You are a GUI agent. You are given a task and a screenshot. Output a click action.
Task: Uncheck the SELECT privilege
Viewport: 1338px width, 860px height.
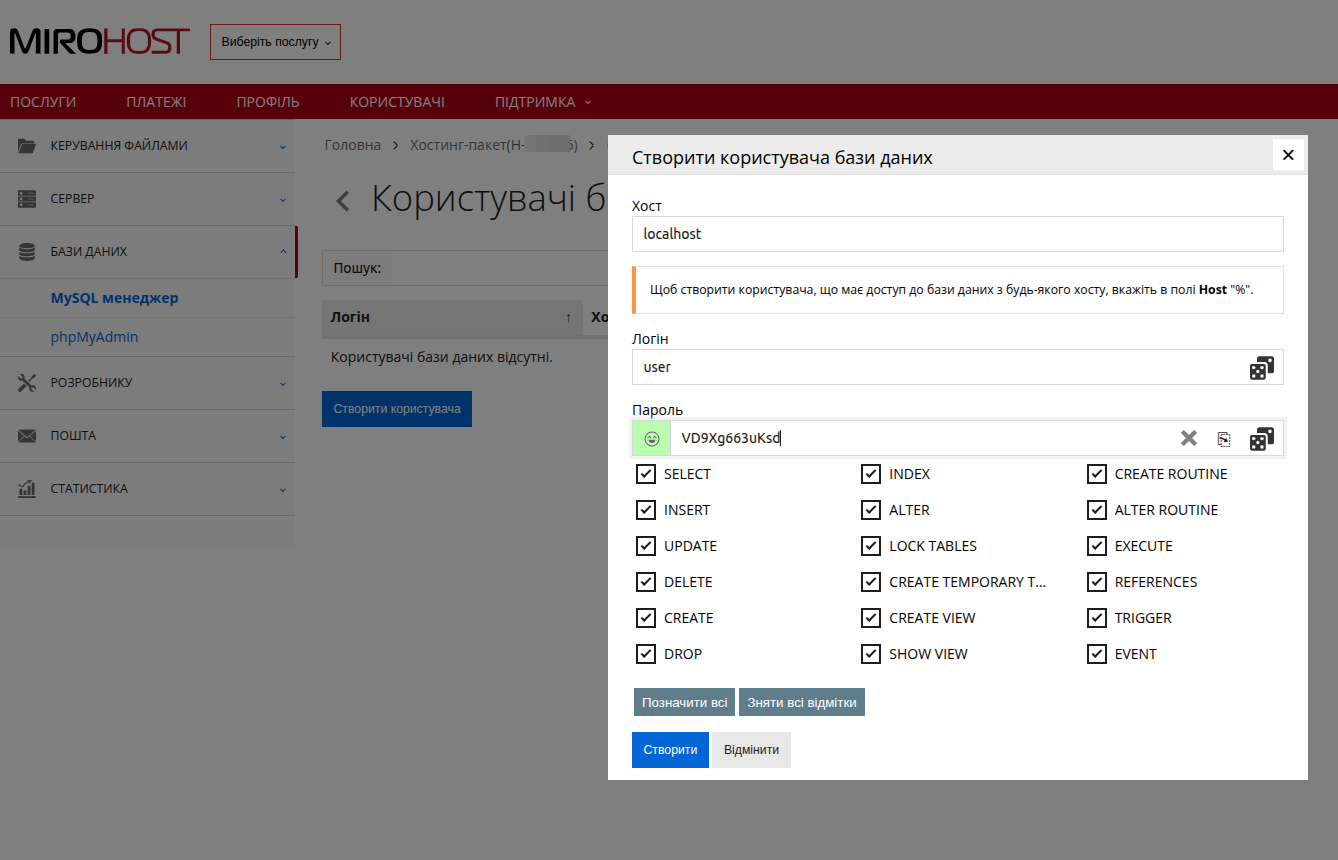[646, 473]
